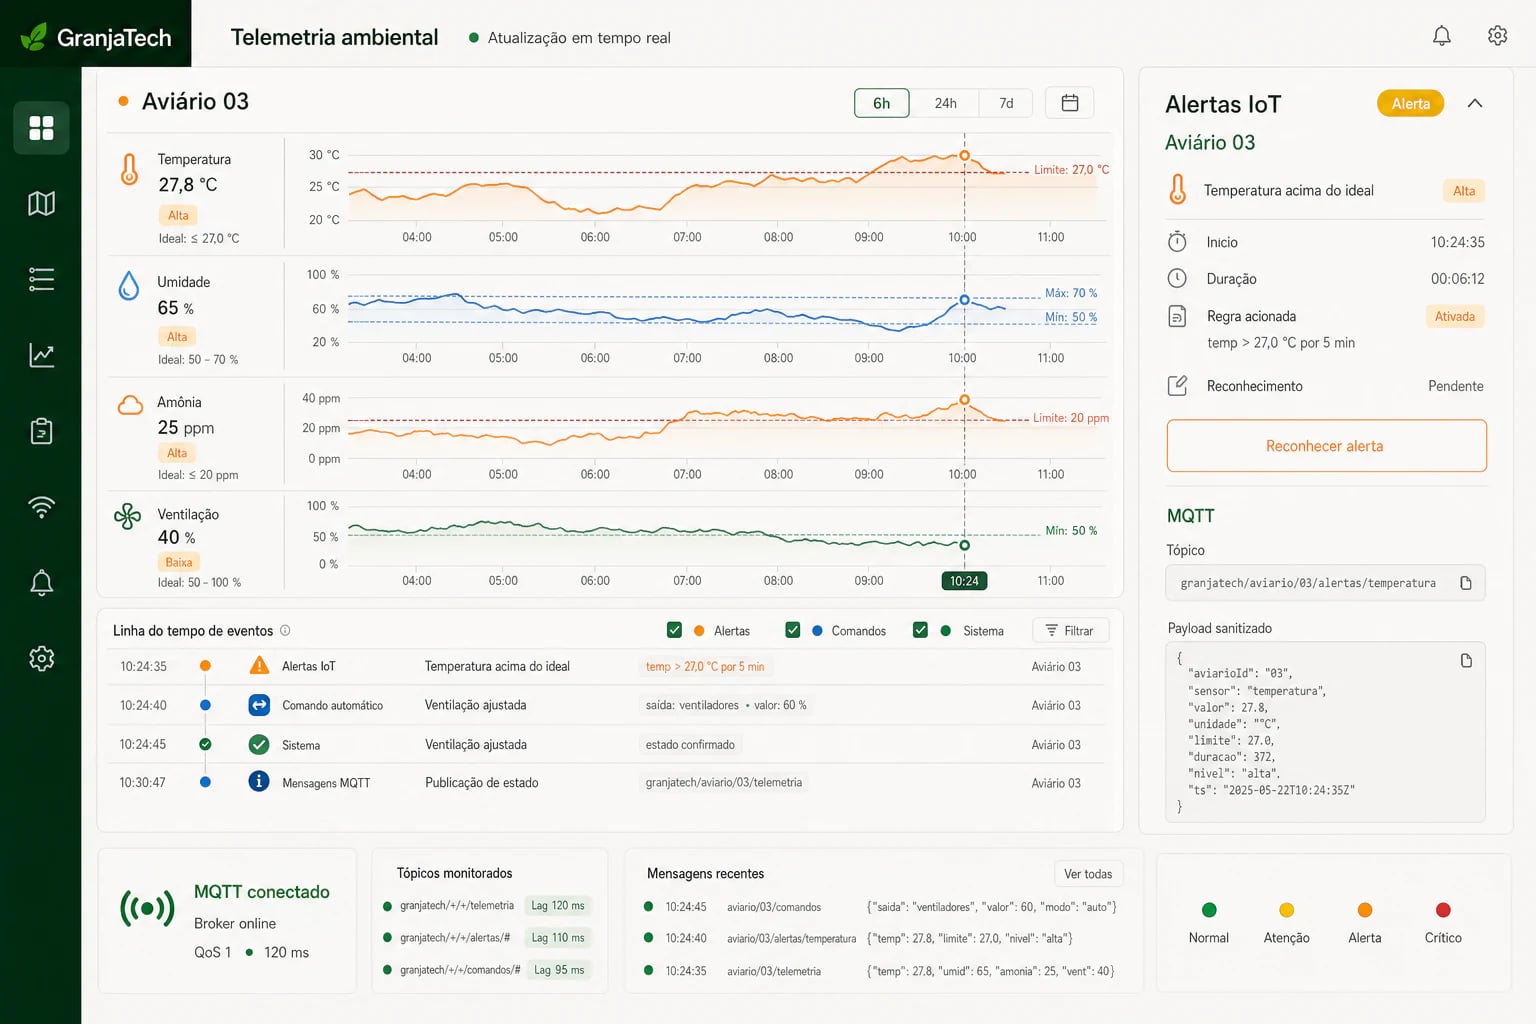Toggle the Comandos checkbox filter

click(x=793, y=630)
